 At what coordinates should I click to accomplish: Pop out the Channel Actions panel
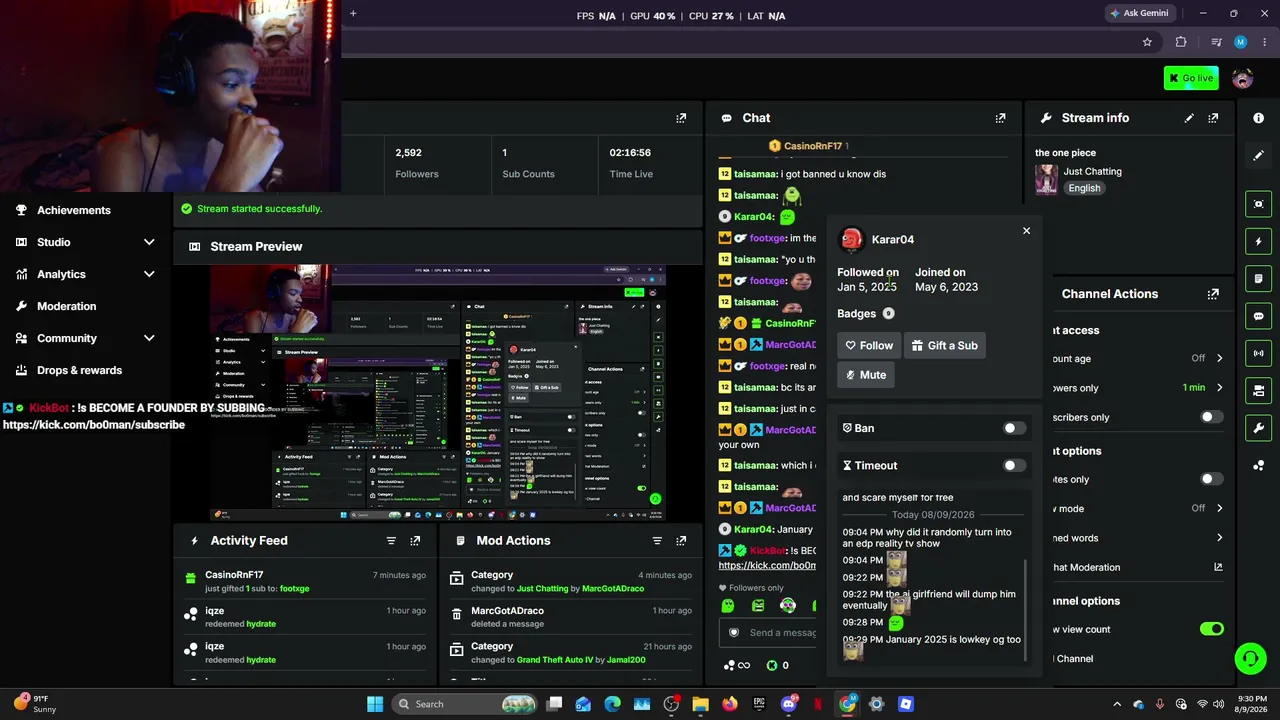click(1213, 294)
